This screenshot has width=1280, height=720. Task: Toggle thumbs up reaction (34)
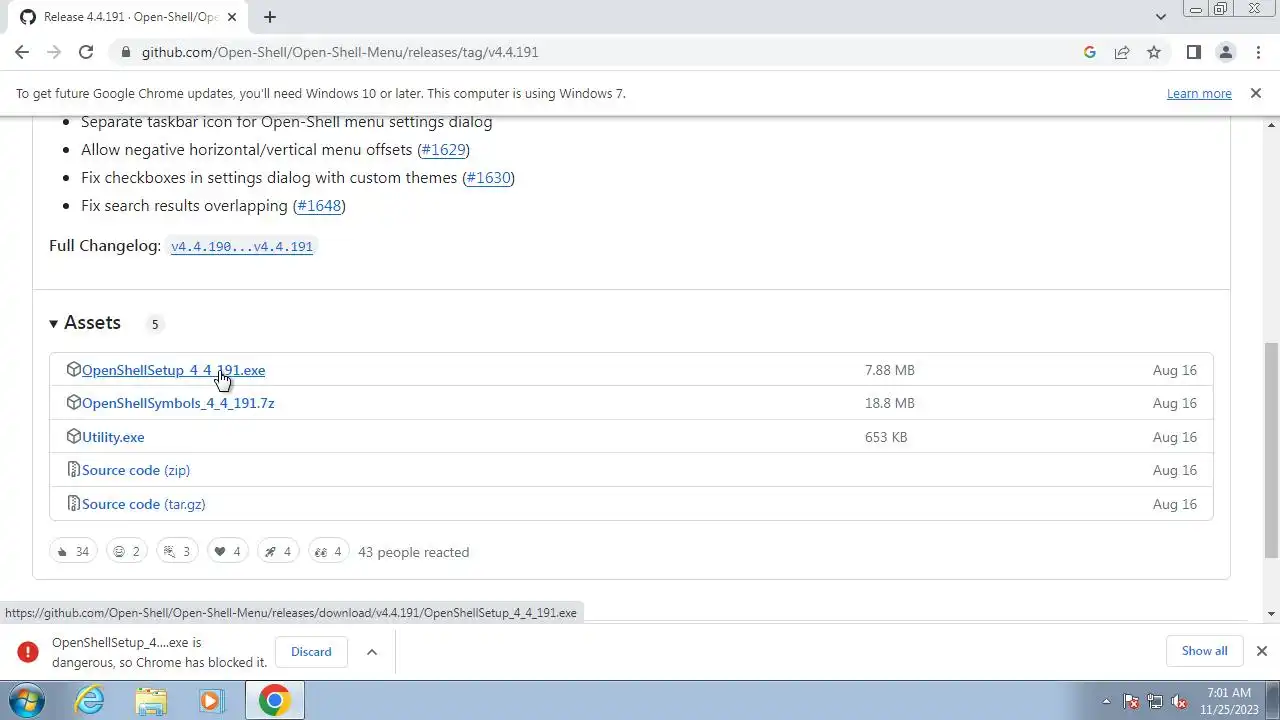(73, 552)
